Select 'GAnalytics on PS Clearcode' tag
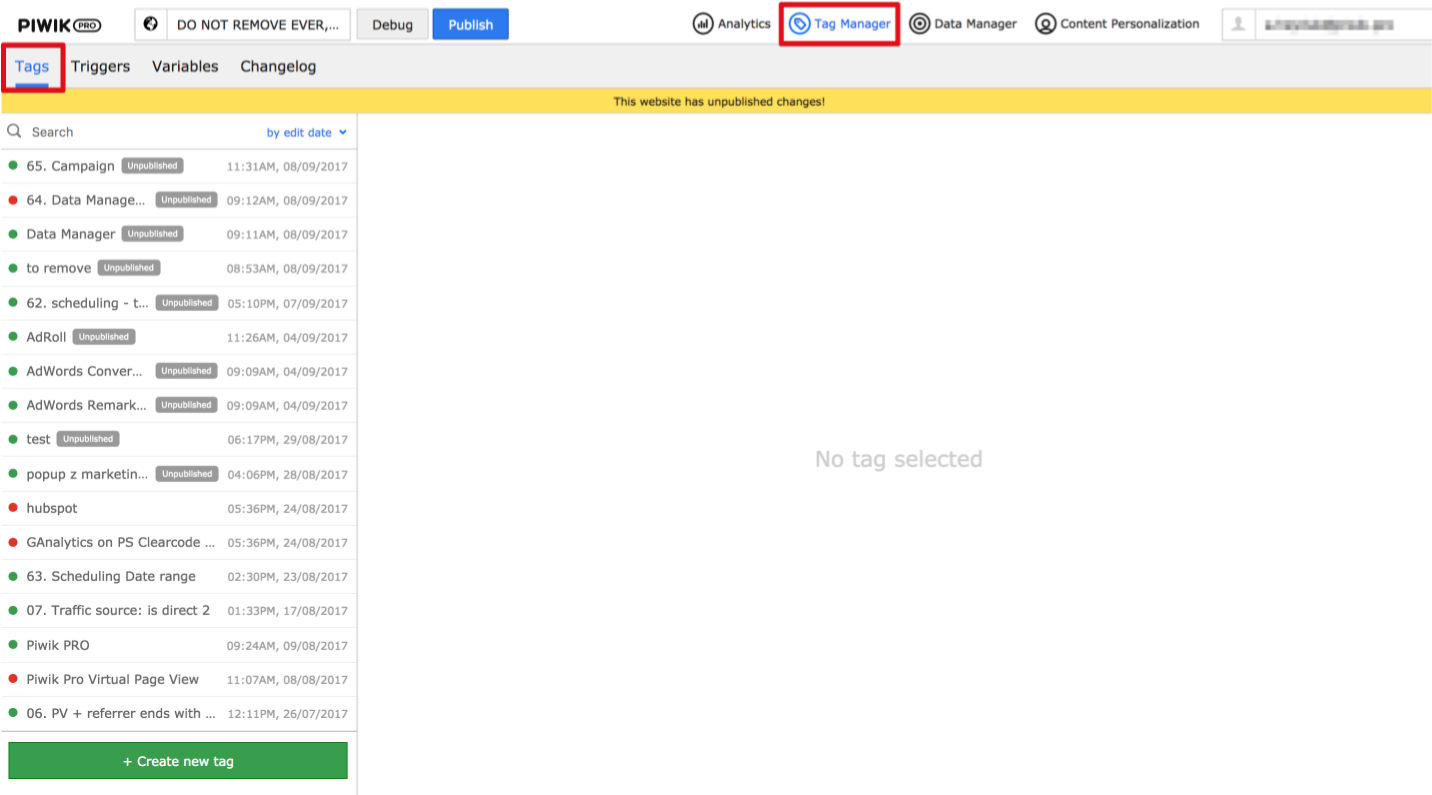Screen dimensions: 1432x795 [x=179, y=542]
